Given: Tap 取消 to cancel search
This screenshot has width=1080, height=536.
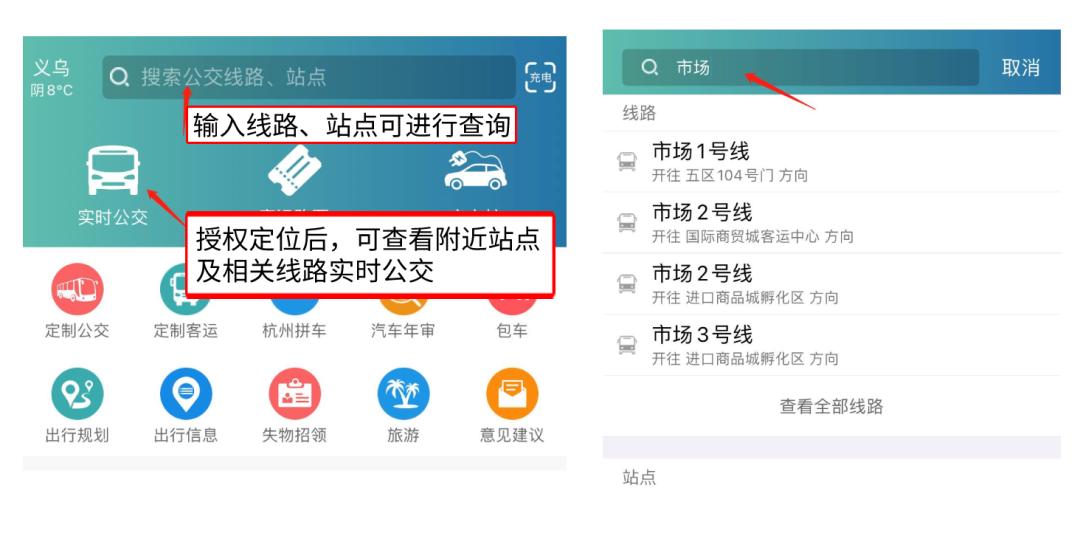Looking at the screenshot, I should pos(1021,68).
